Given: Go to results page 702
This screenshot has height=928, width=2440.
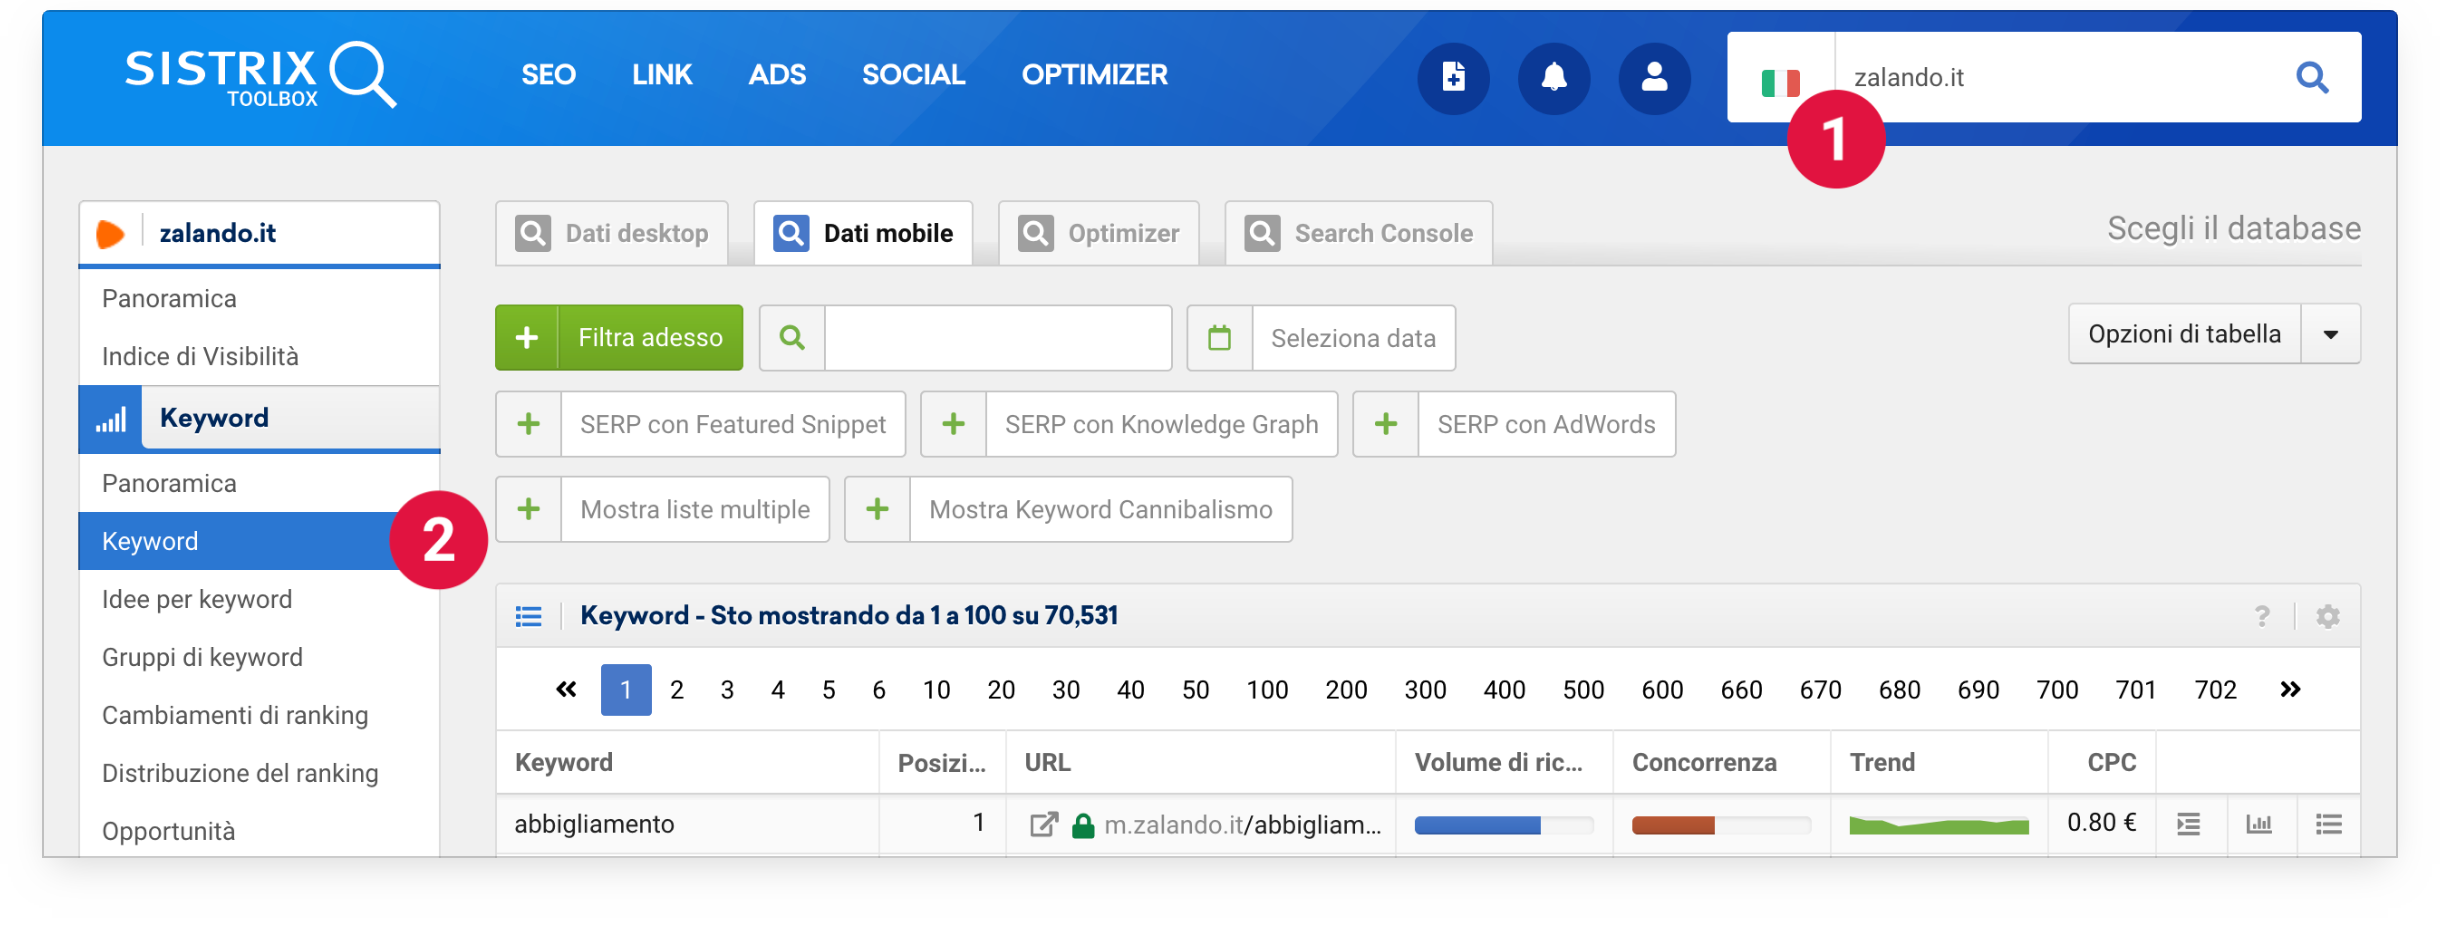Looking at the screenshot, I should [2215, 690].
